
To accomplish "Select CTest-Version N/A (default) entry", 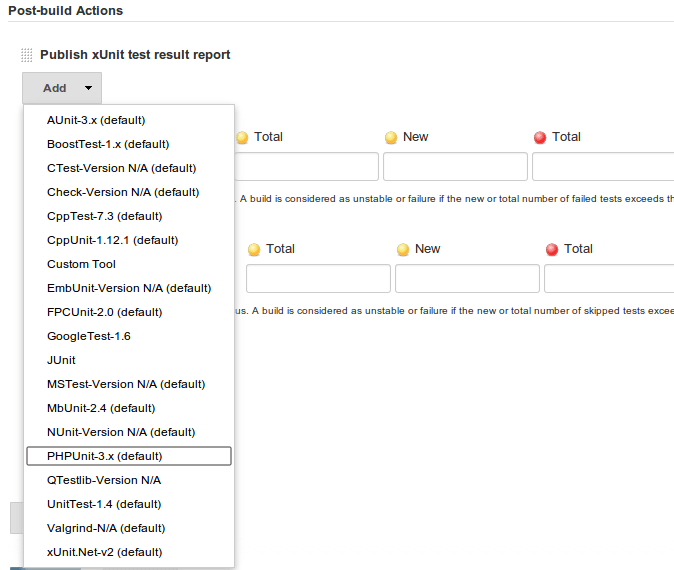I will 129,168.
